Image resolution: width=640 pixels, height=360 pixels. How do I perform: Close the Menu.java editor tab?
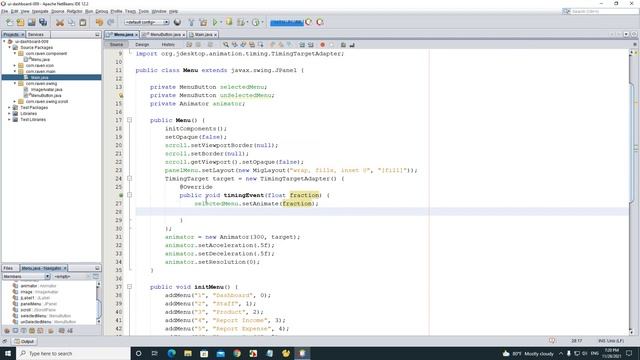136,35
